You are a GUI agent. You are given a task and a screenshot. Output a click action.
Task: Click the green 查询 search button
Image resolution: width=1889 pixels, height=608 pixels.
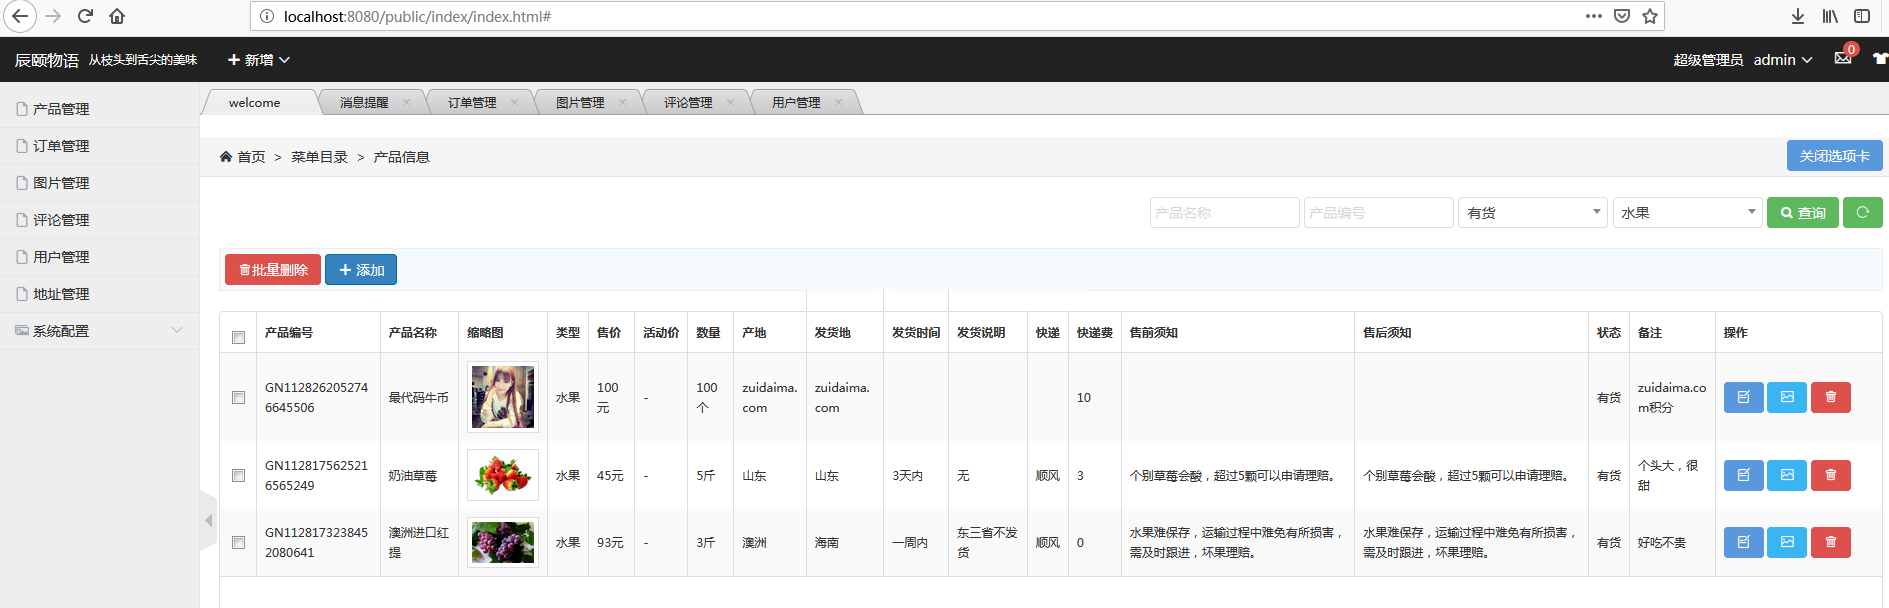1803,212
